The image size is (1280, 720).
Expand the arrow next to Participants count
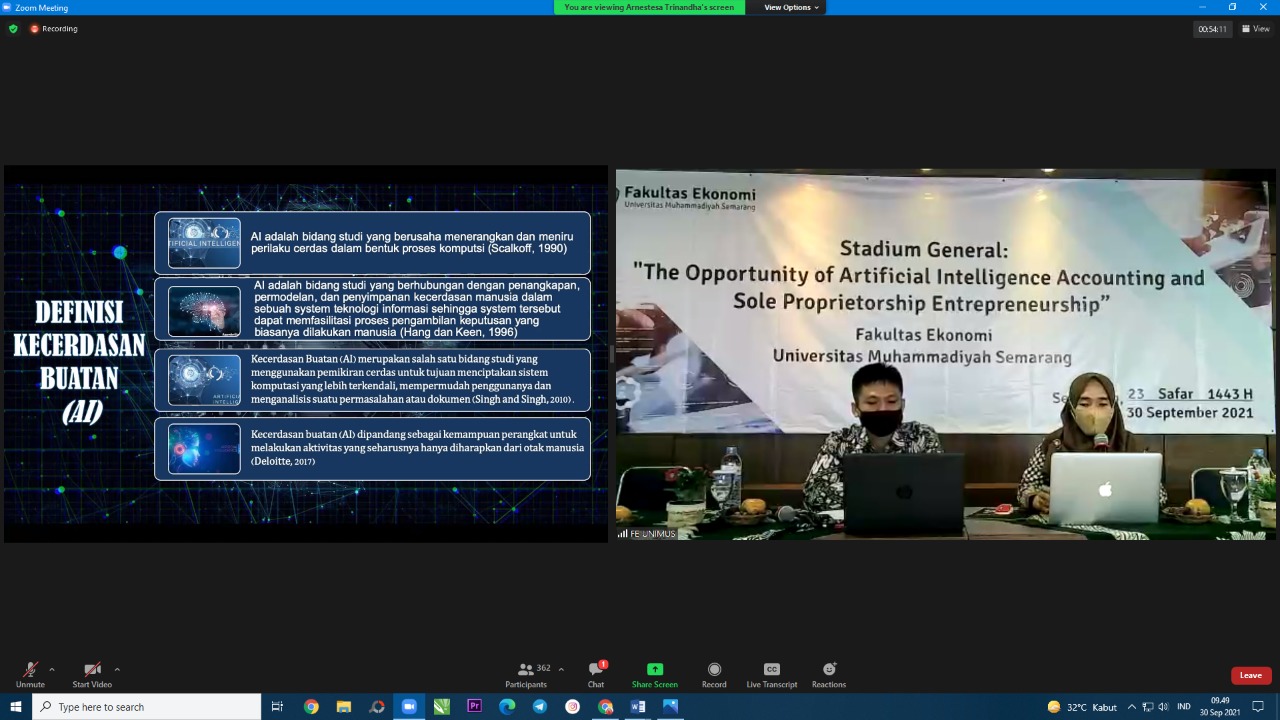(561, 669)
